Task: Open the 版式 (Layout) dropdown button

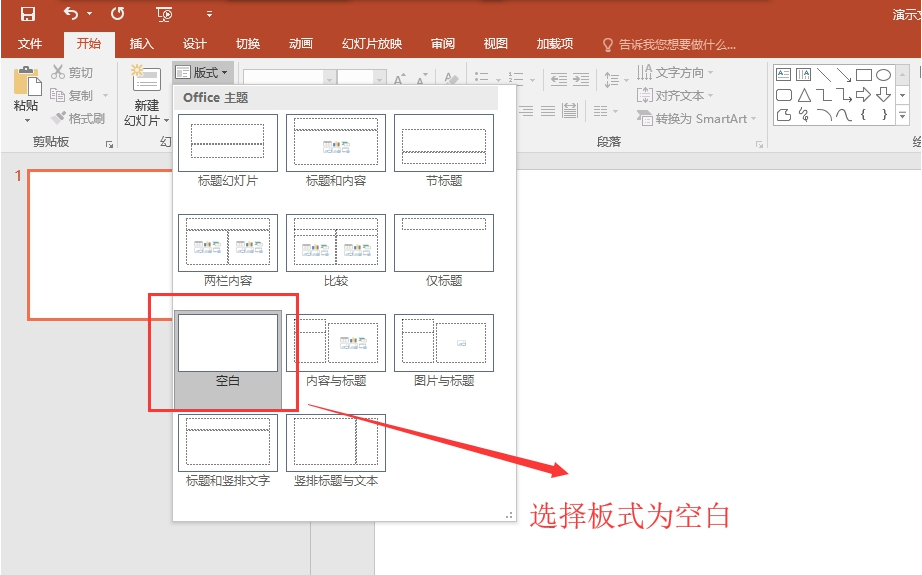Action: (202, 72)
